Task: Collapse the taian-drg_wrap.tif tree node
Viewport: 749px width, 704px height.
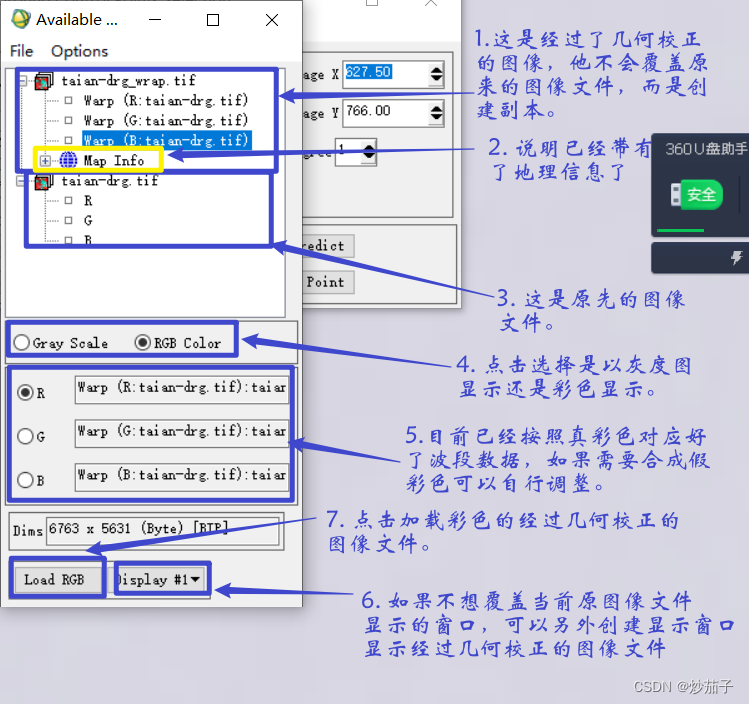Action: coord(22,80)
